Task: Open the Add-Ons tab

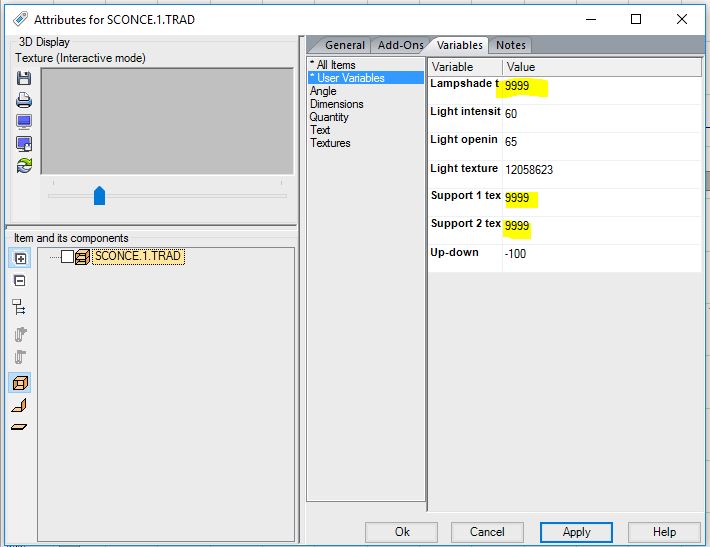Action: [x=400, y=45]
